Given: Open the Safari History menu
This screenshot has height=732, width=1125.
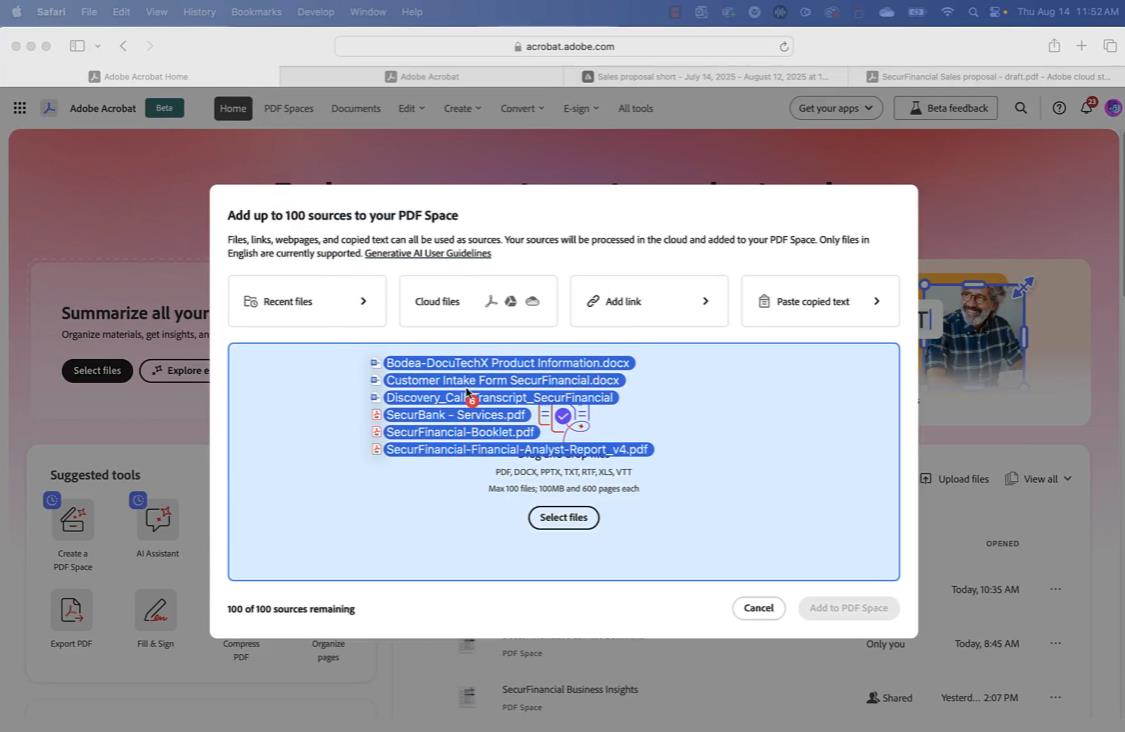Looking at the screenshot, I should point(199,12).
